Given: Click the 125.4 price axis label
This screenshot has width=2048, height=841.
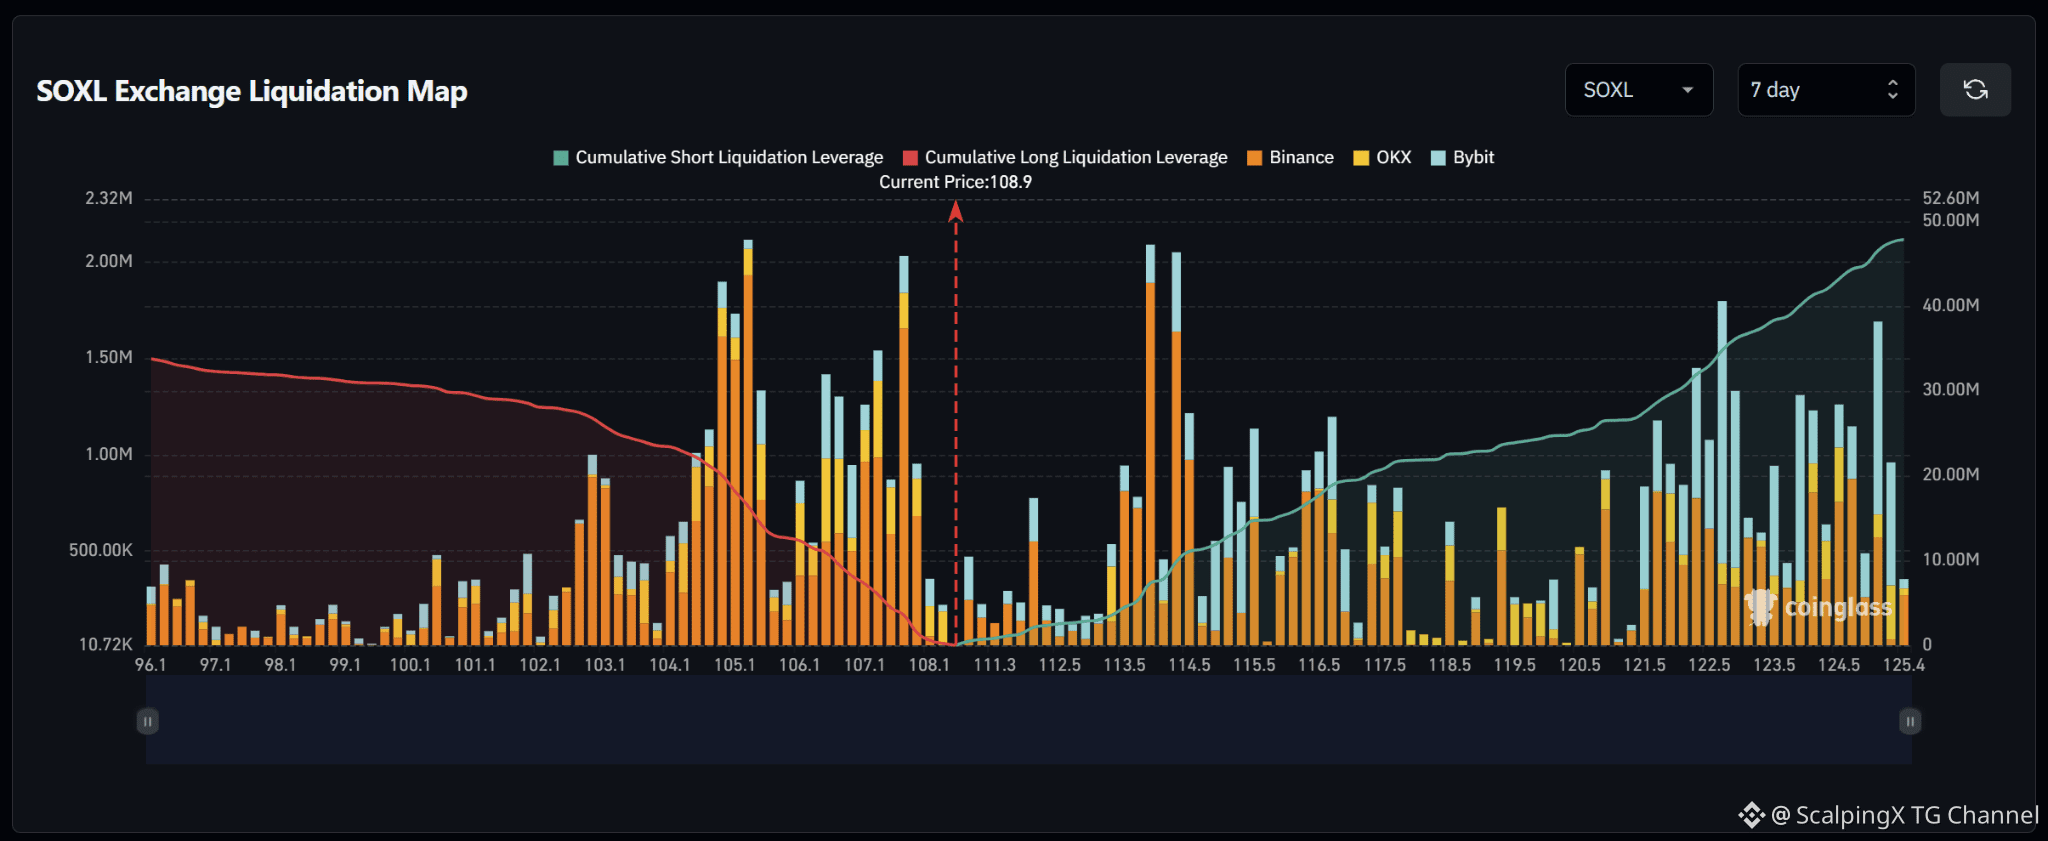Looking at the screenshot, I should click(x=1904, y=665).
